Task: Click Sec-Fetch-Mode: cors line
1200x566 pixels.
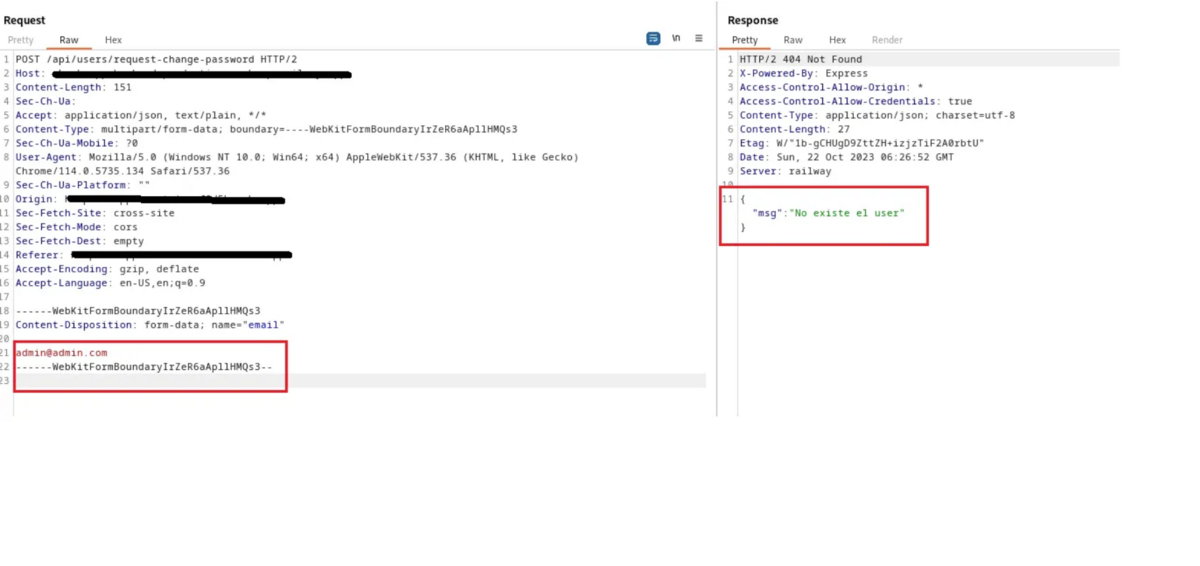Action: [x=76, y=227]
